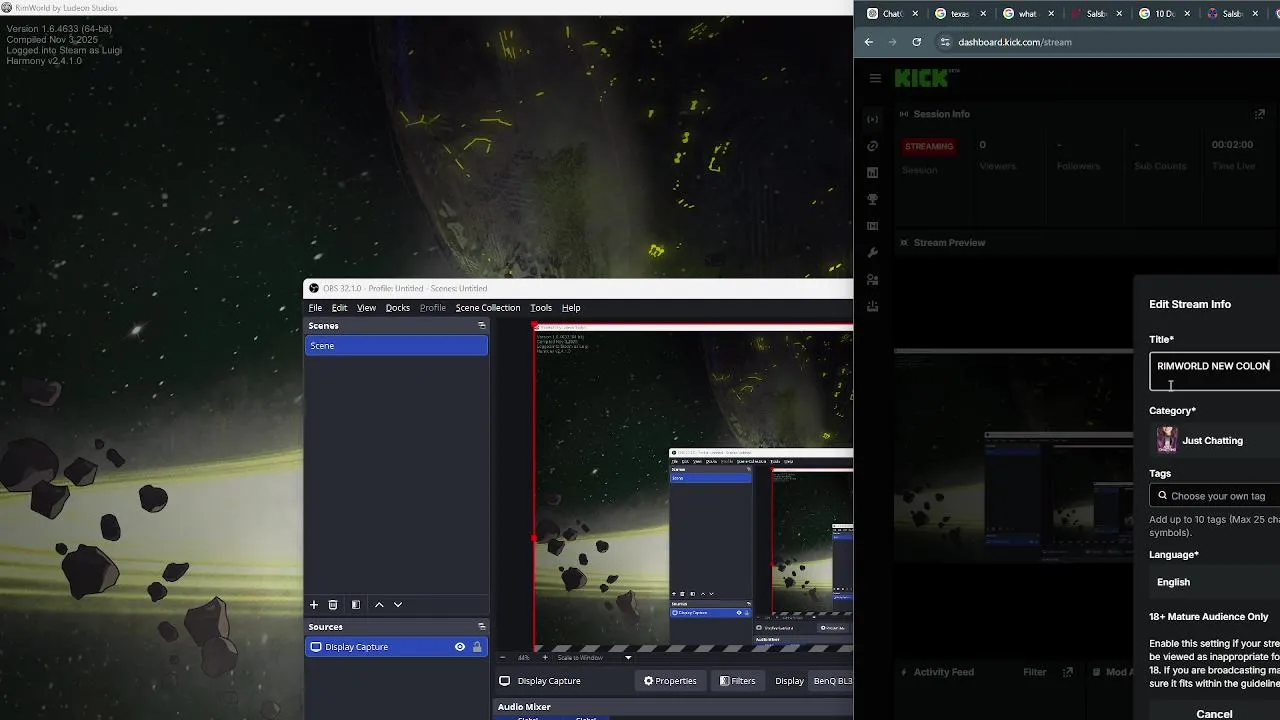Open the English language dropdown
Screen dimensions: 1280x720
tap(1214, 582)
